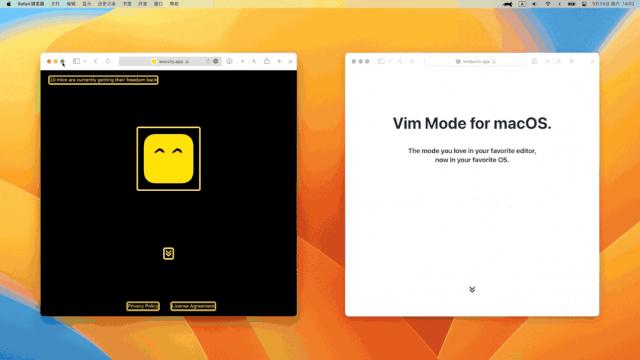This screenshot has width=640, height=360.
Task: Open the Apple menu
Action: 9,4
